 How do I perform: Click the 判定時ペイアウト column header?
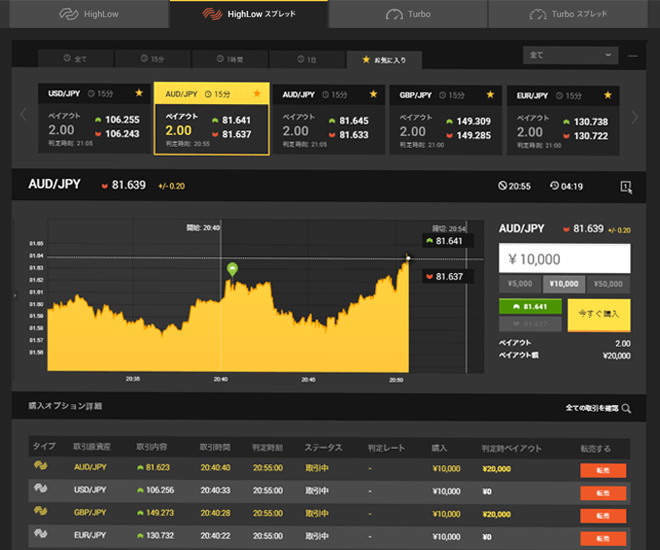tap(511, 449)
